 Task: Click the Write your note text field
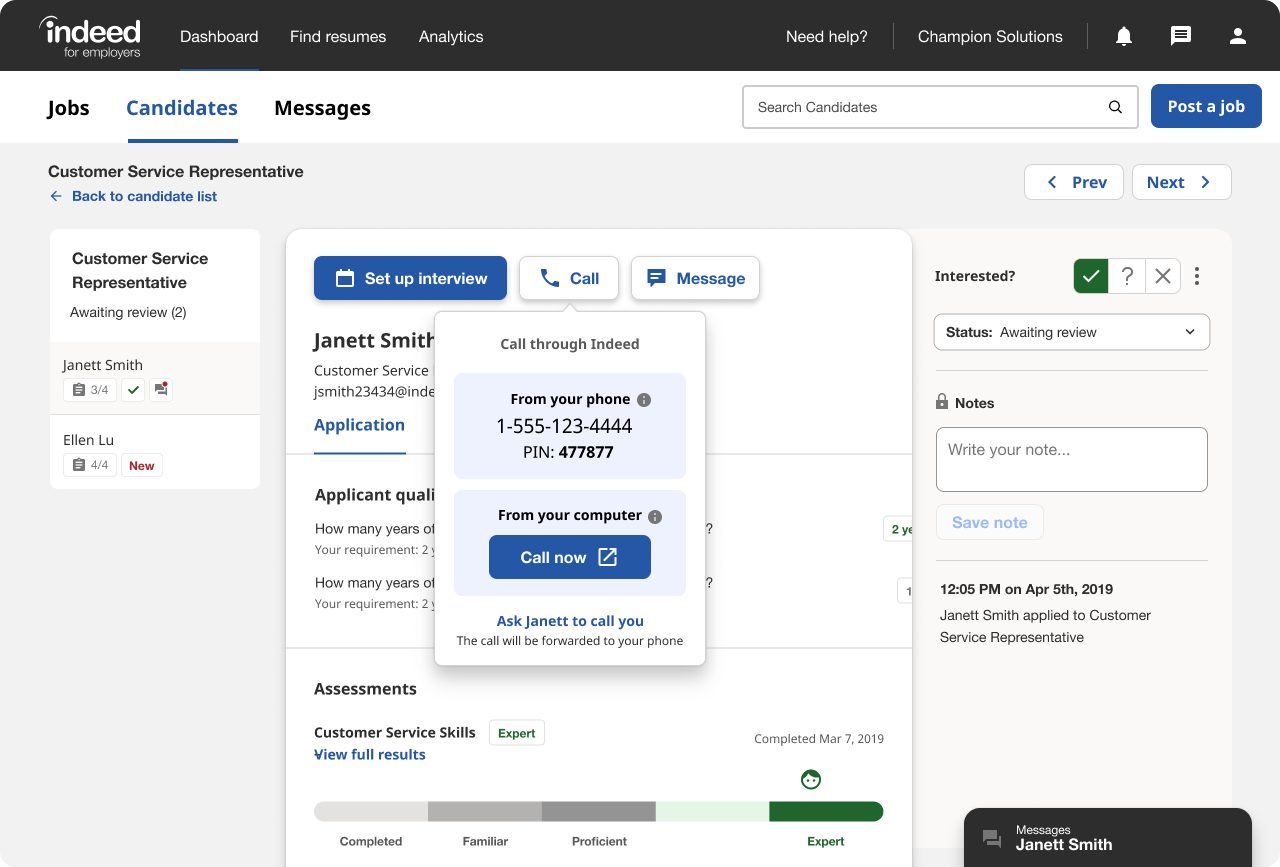pyautogui.click(x=1071, y=459)
